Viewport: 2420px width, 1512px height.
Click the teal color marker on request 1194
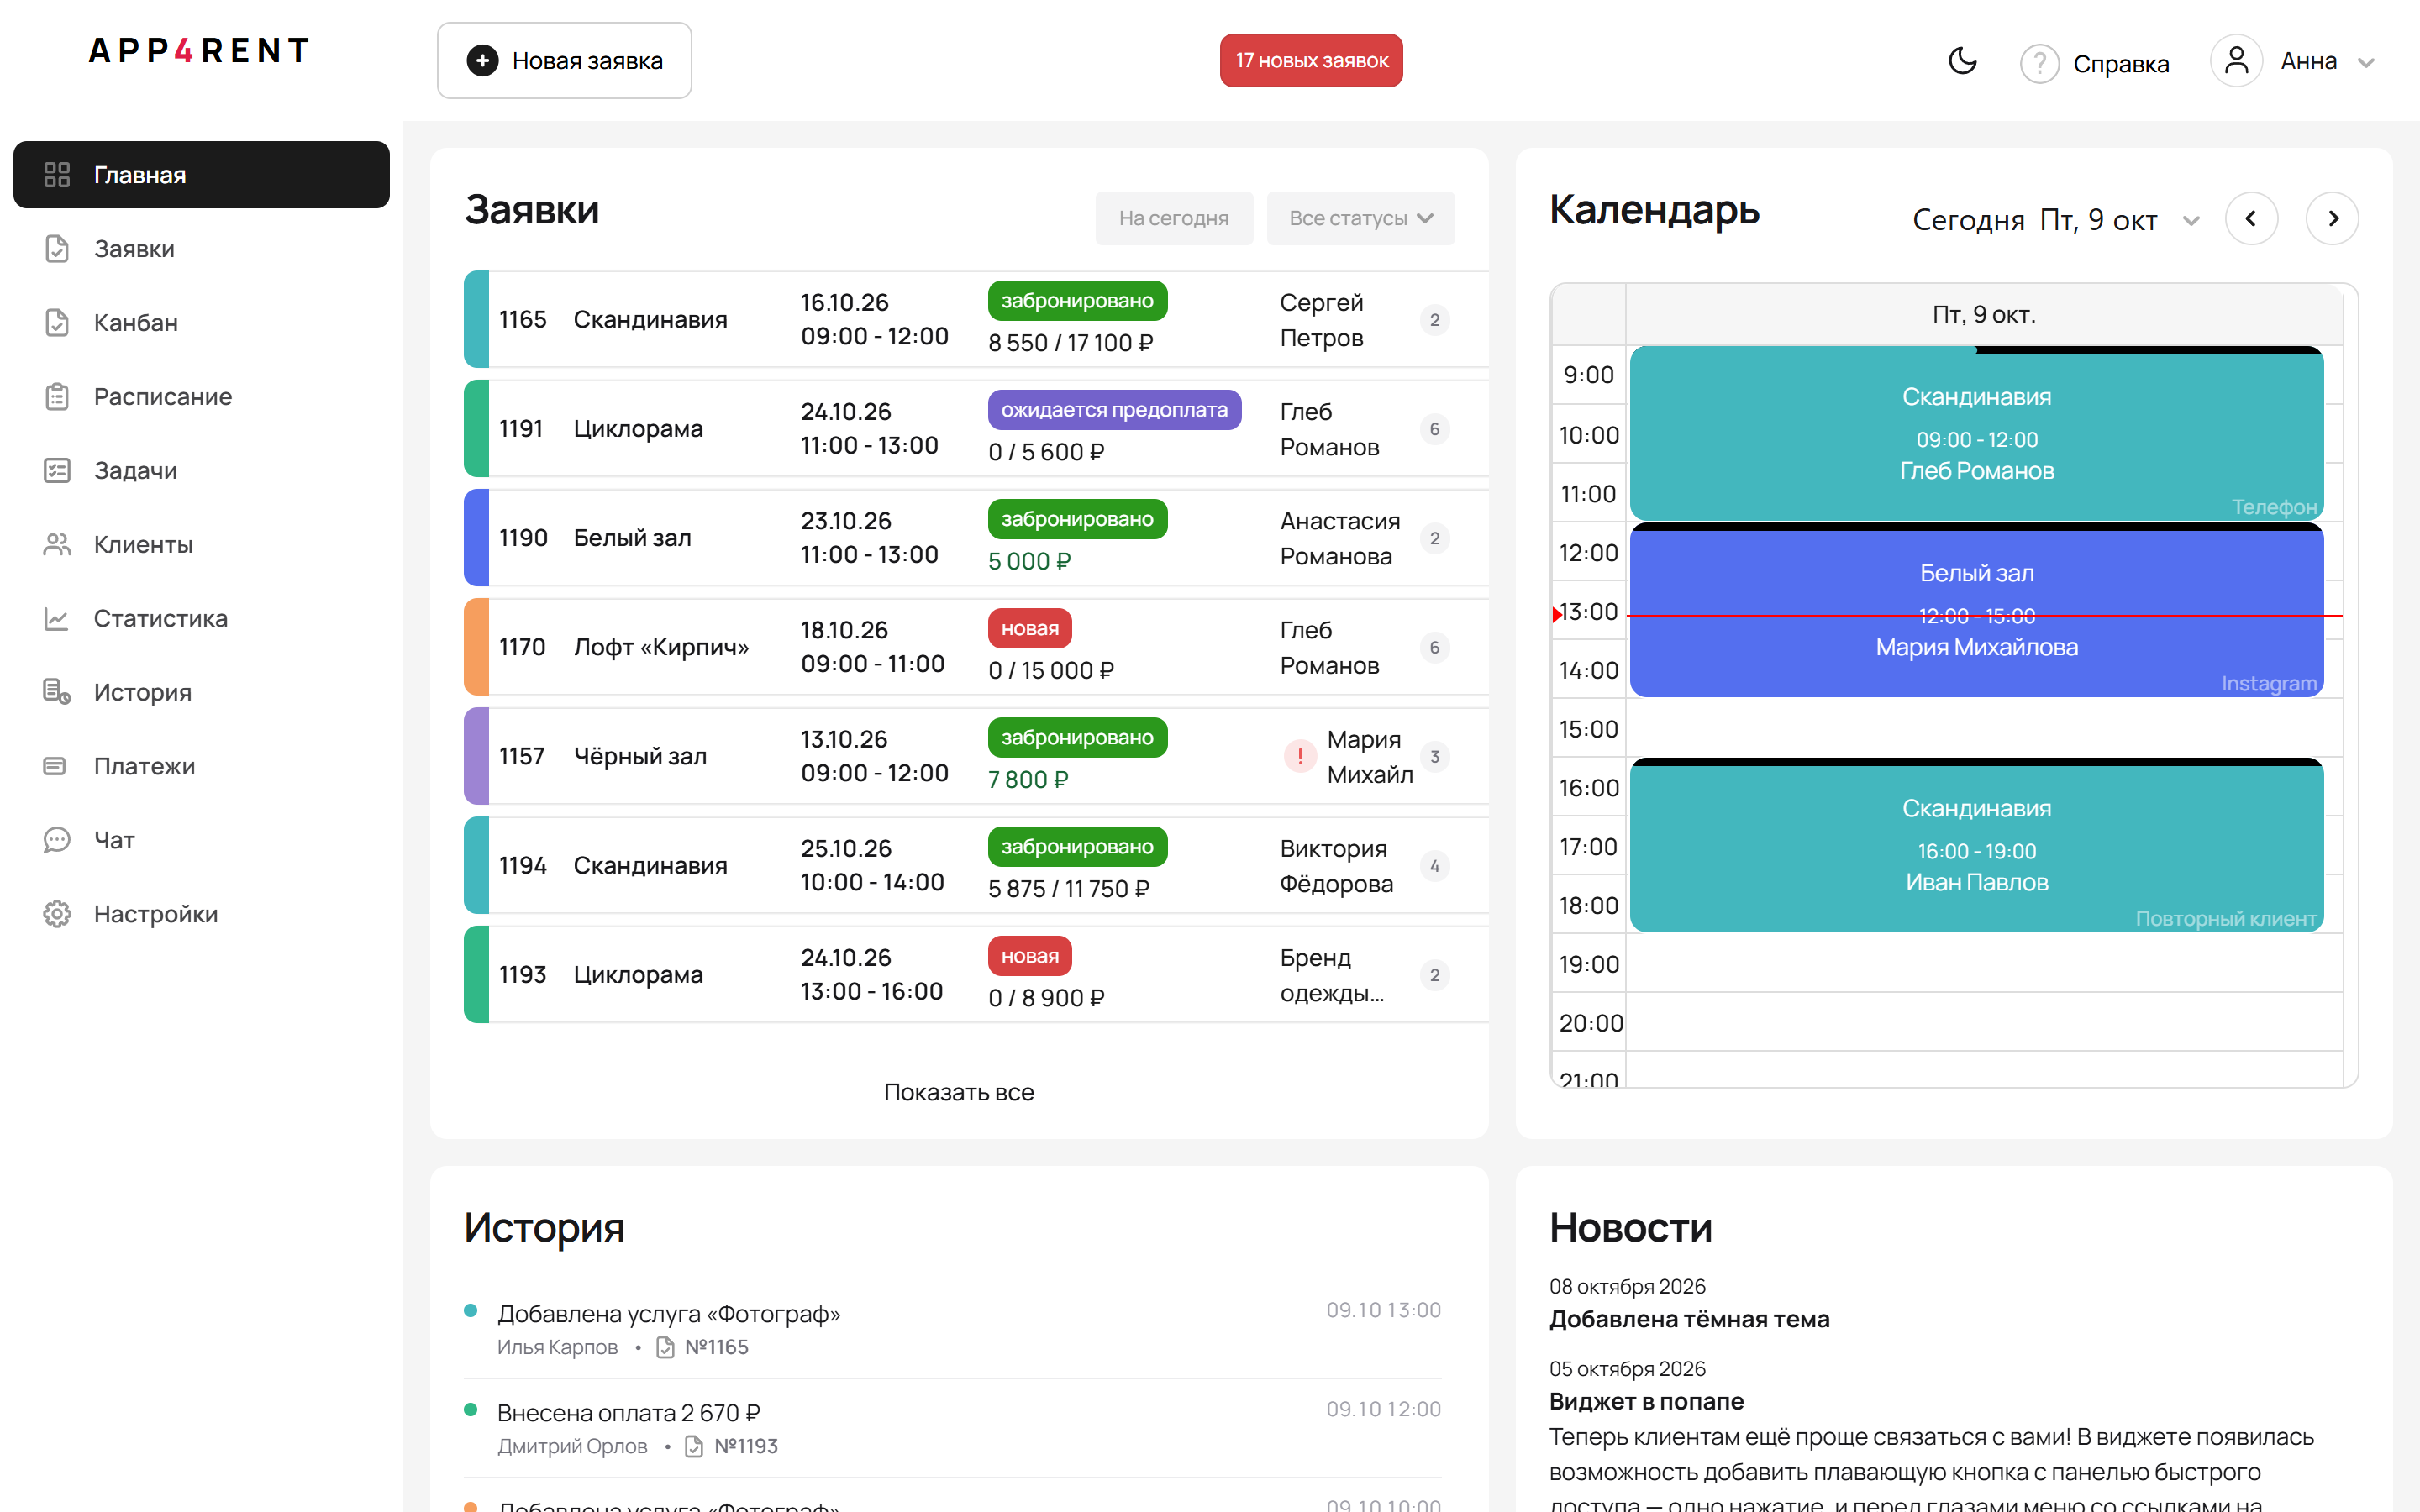pos(476,865)
